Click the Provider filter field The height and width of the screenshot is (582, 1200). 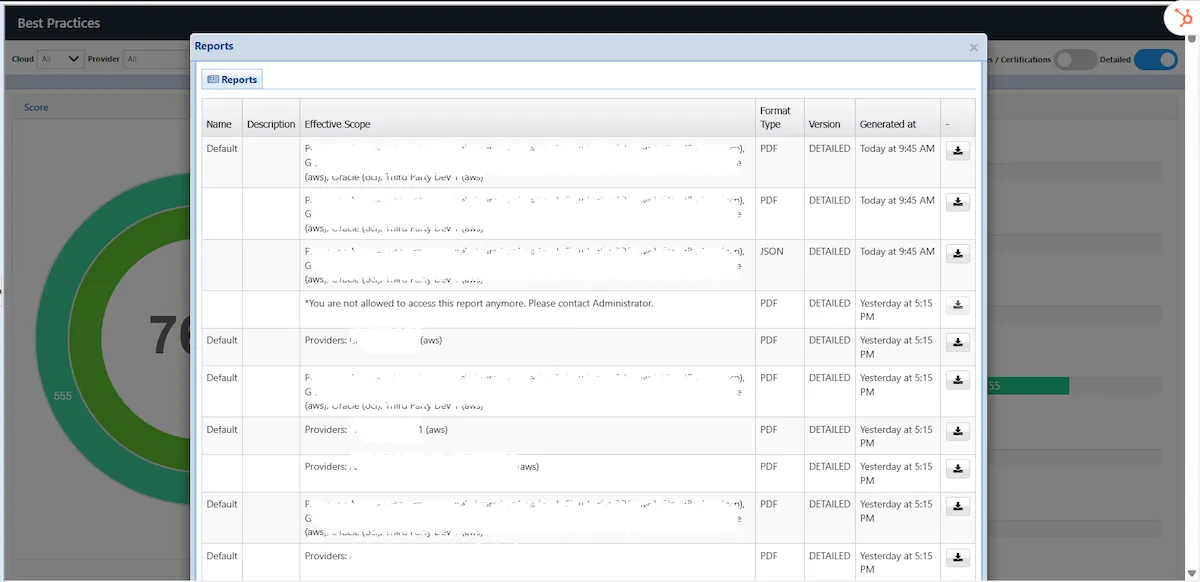156,59
